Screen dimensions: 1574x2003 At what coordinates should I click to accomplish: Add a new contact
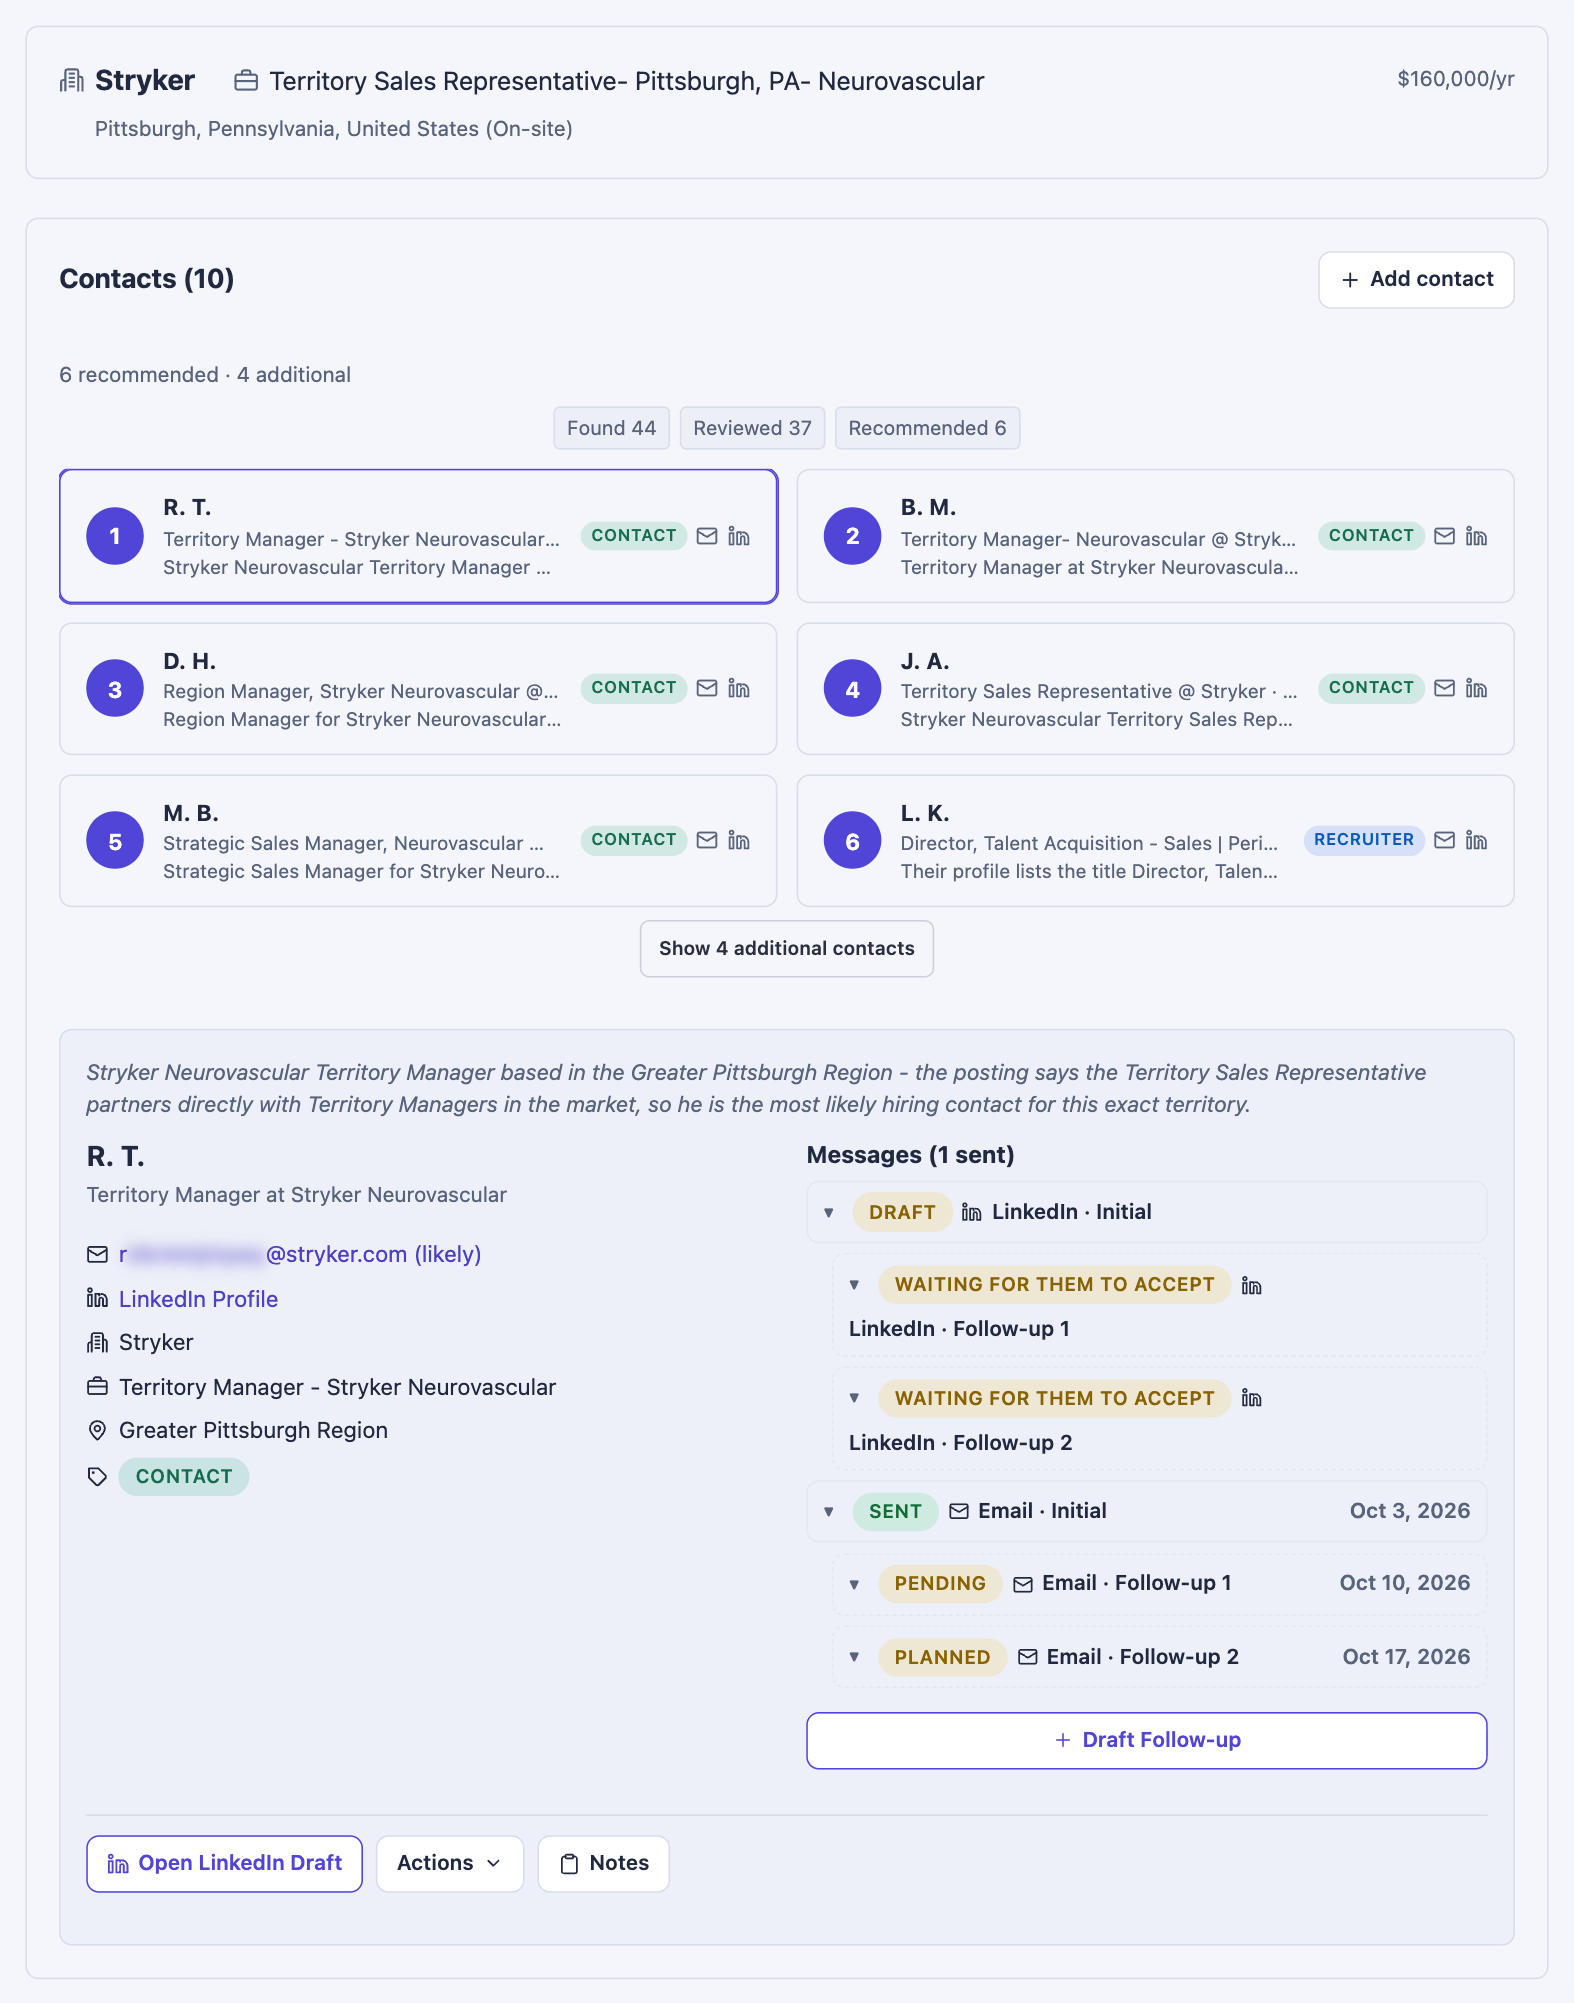[1416, 280]
